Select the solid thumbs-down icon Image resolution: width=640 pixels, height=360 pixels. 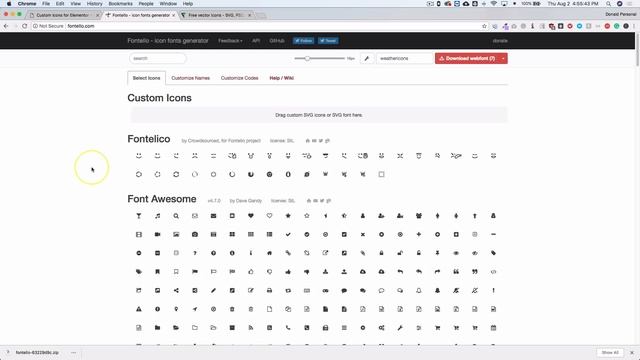point(307,272)
